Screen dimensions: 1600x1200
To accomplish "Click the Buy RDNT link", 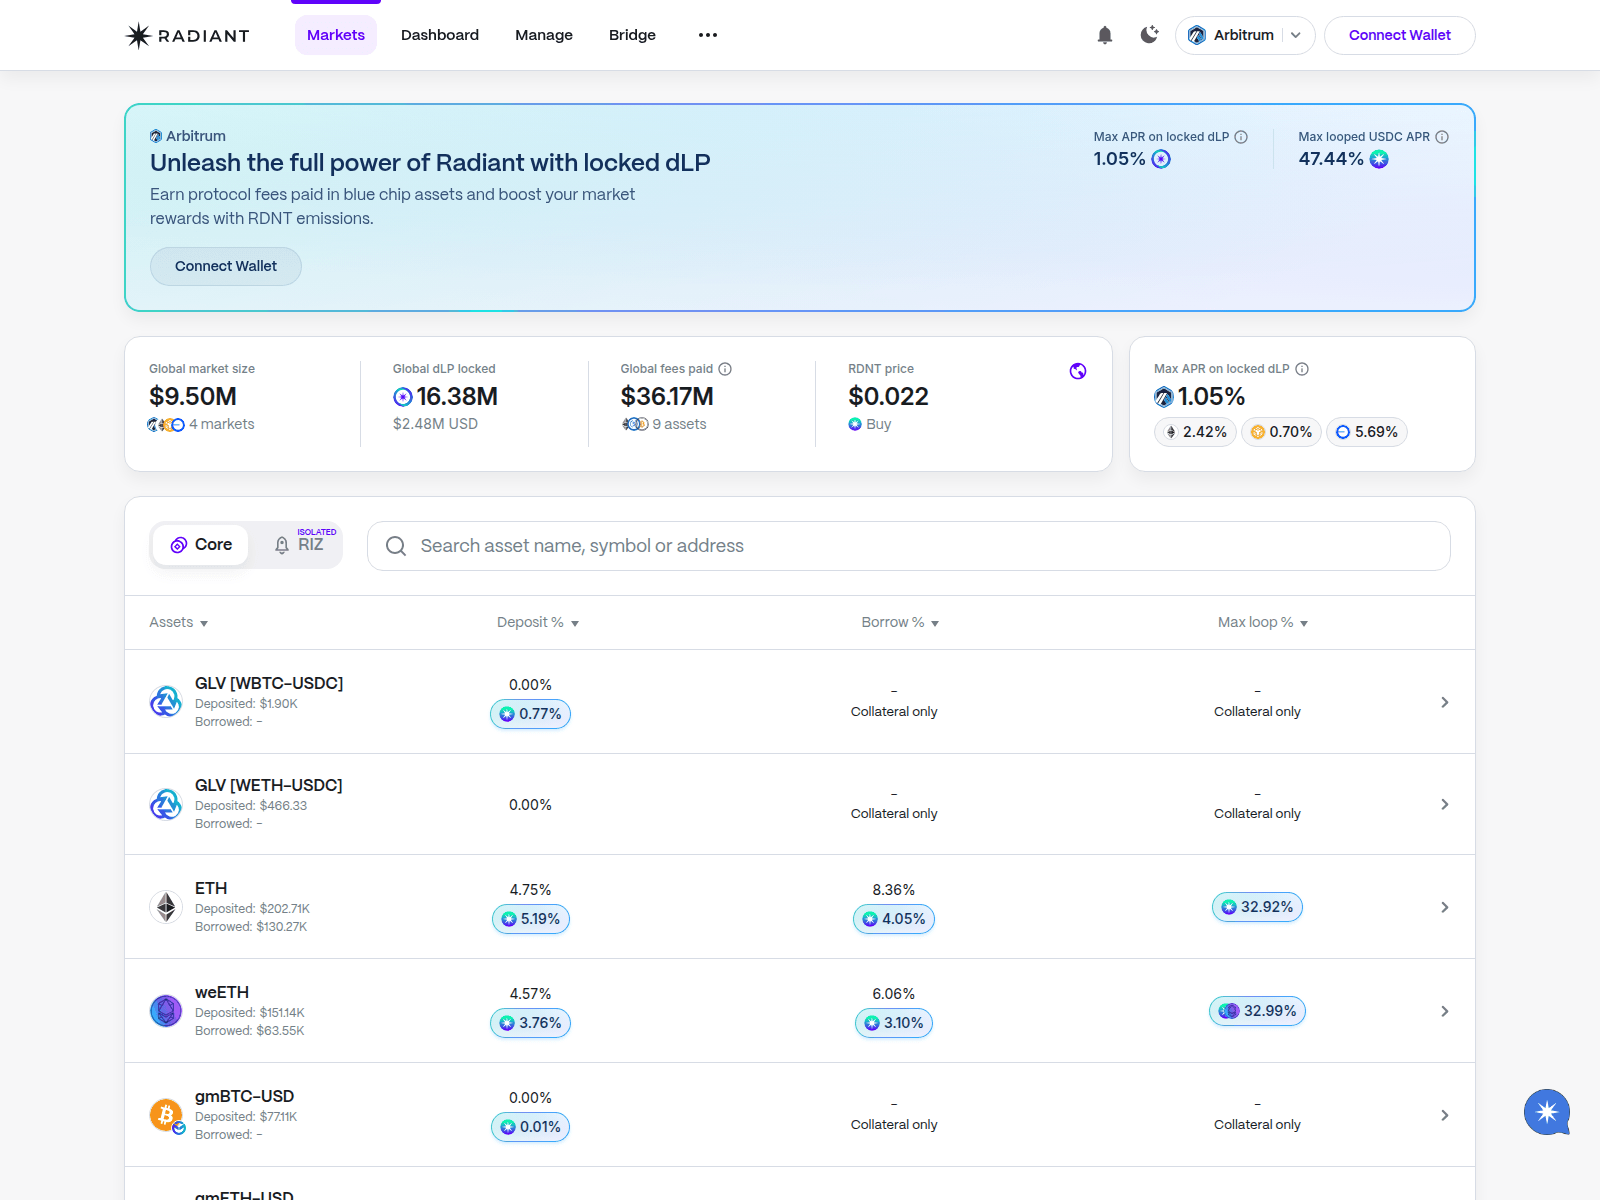I will coord(870,424).
